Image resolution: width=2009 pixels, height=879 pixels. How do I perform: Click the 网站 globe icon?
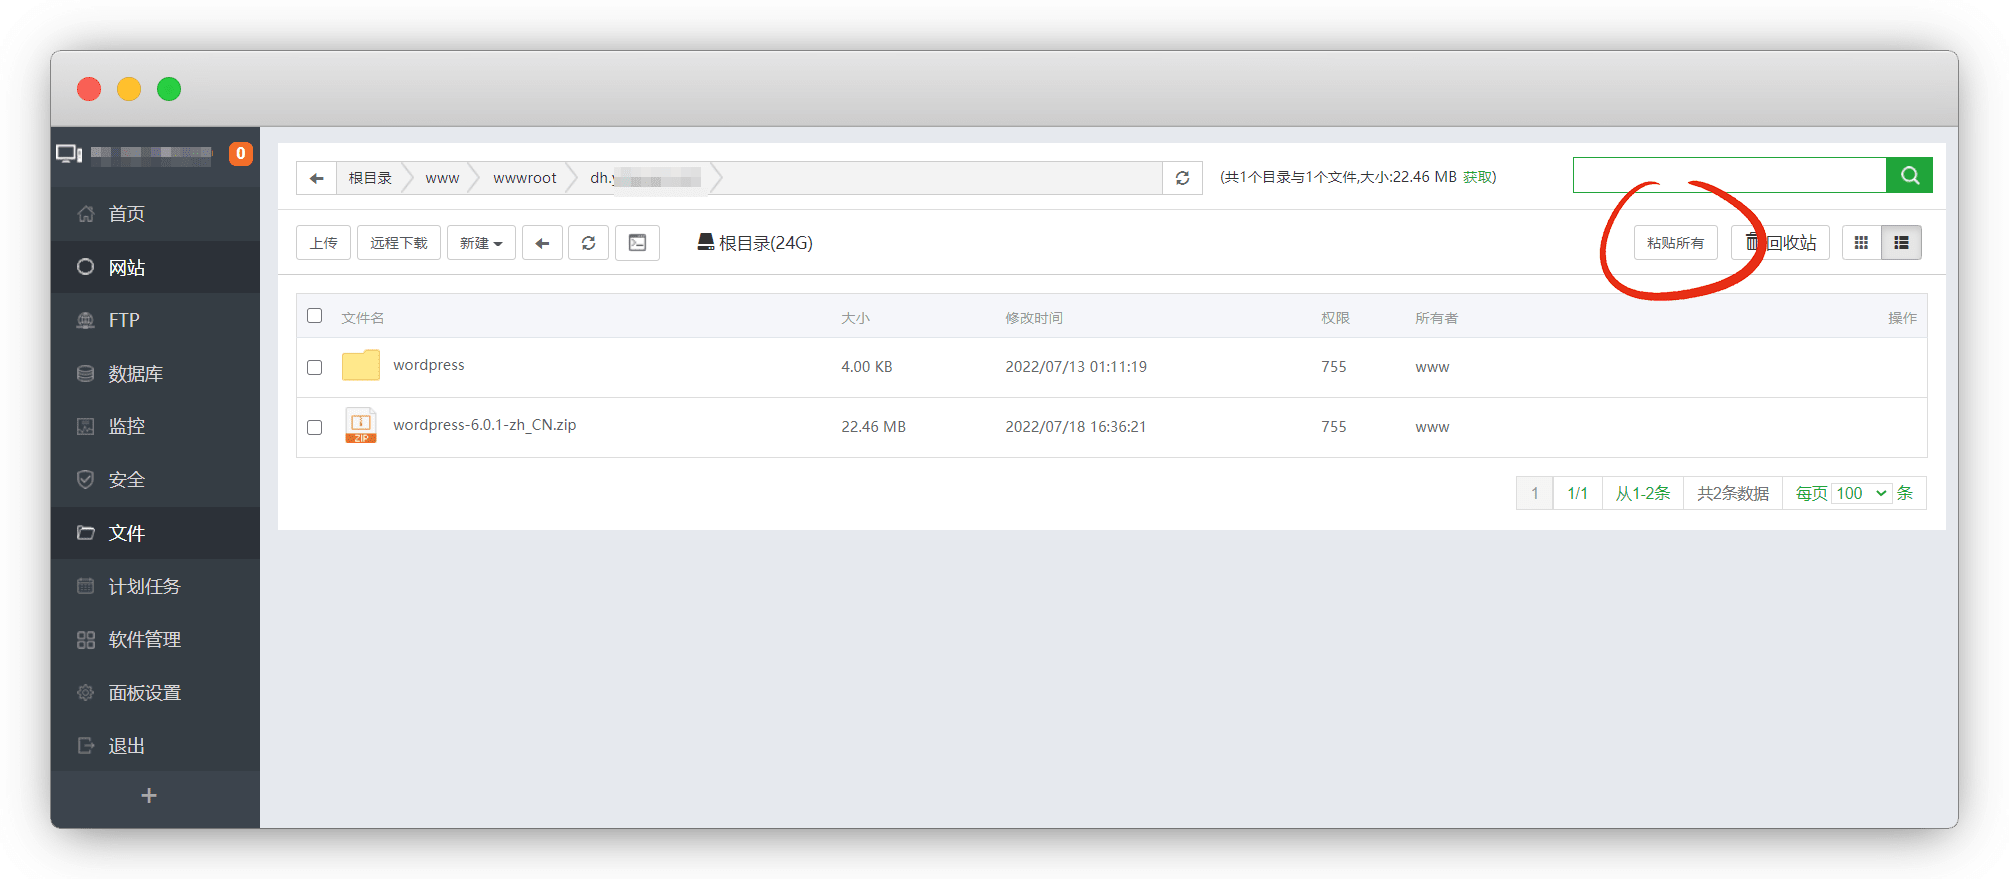pos(86,267)
